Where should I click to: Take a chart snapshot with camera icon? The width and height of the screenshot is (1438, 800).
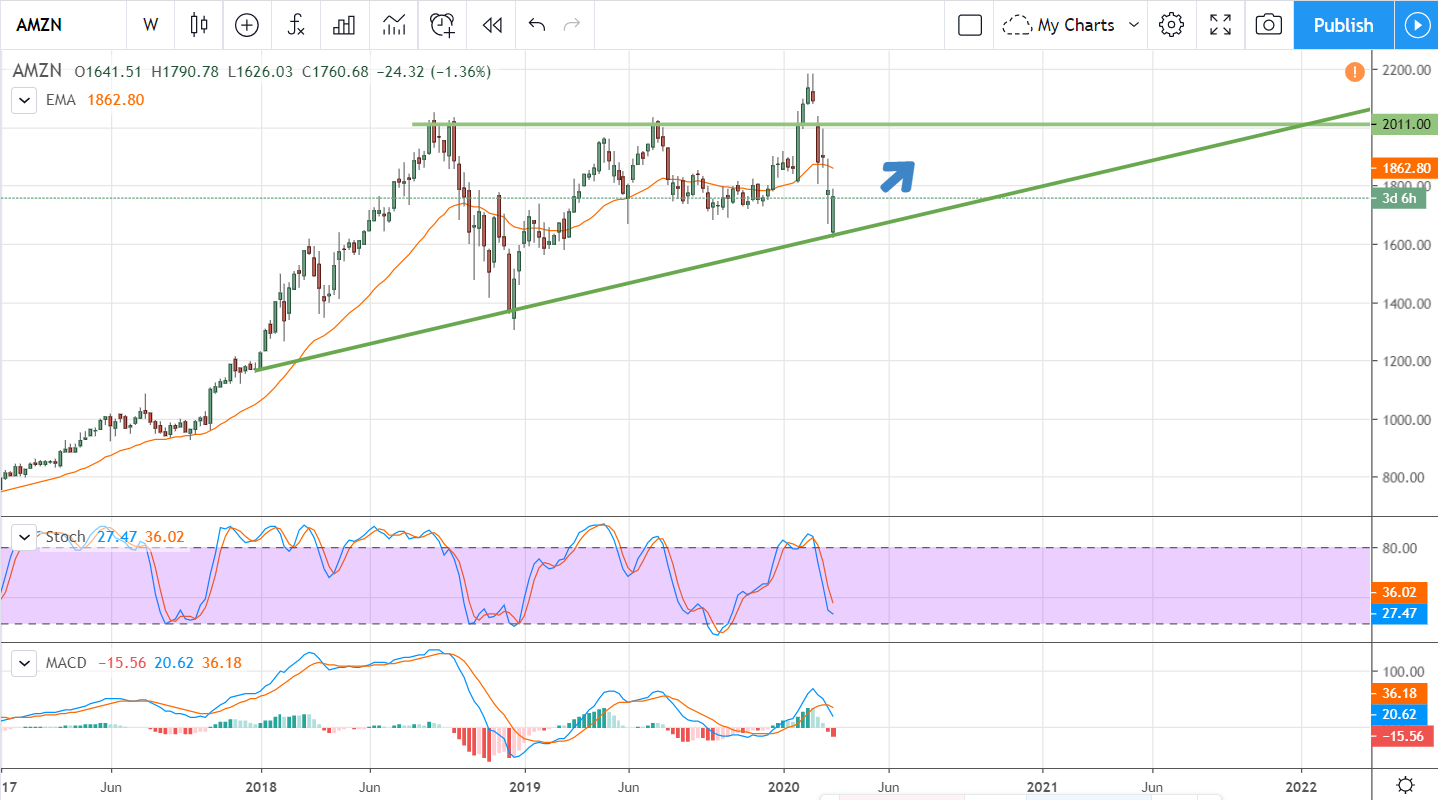click(1268, 25)
